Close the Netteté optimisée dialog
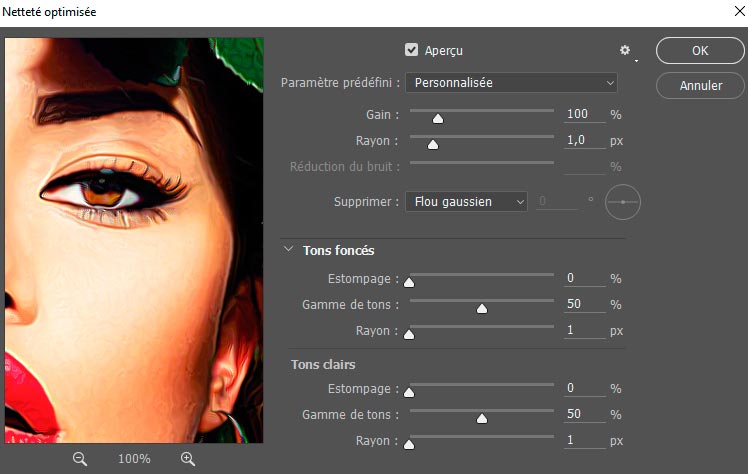The width and height of the screenshot is (748, 474). (725, 14)
